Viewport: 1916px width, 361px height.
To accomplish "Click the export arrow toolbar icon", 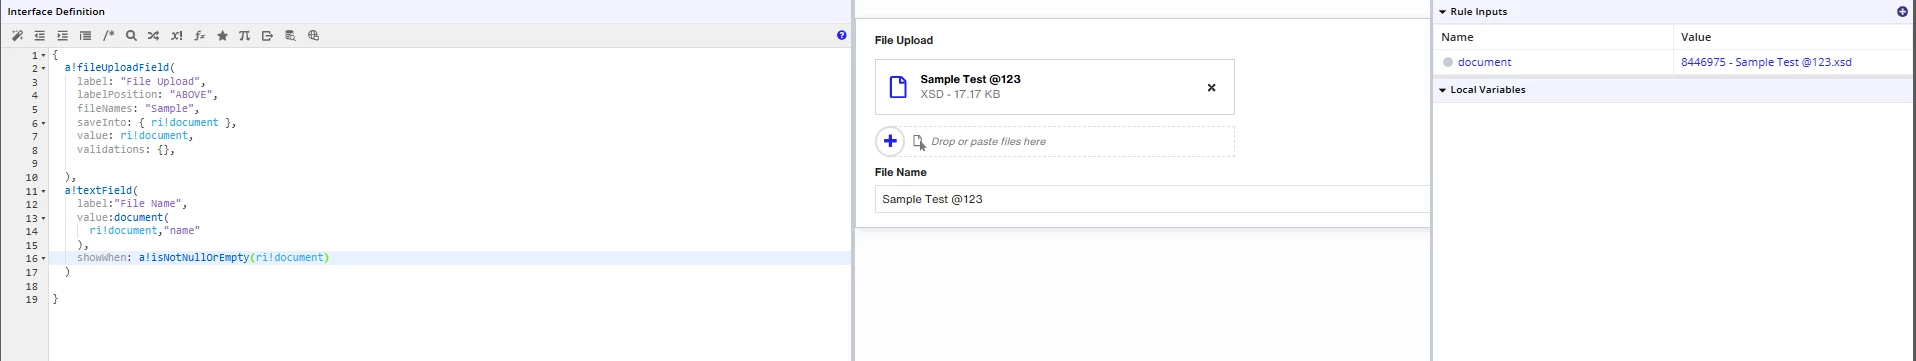I will coord(267,36).
